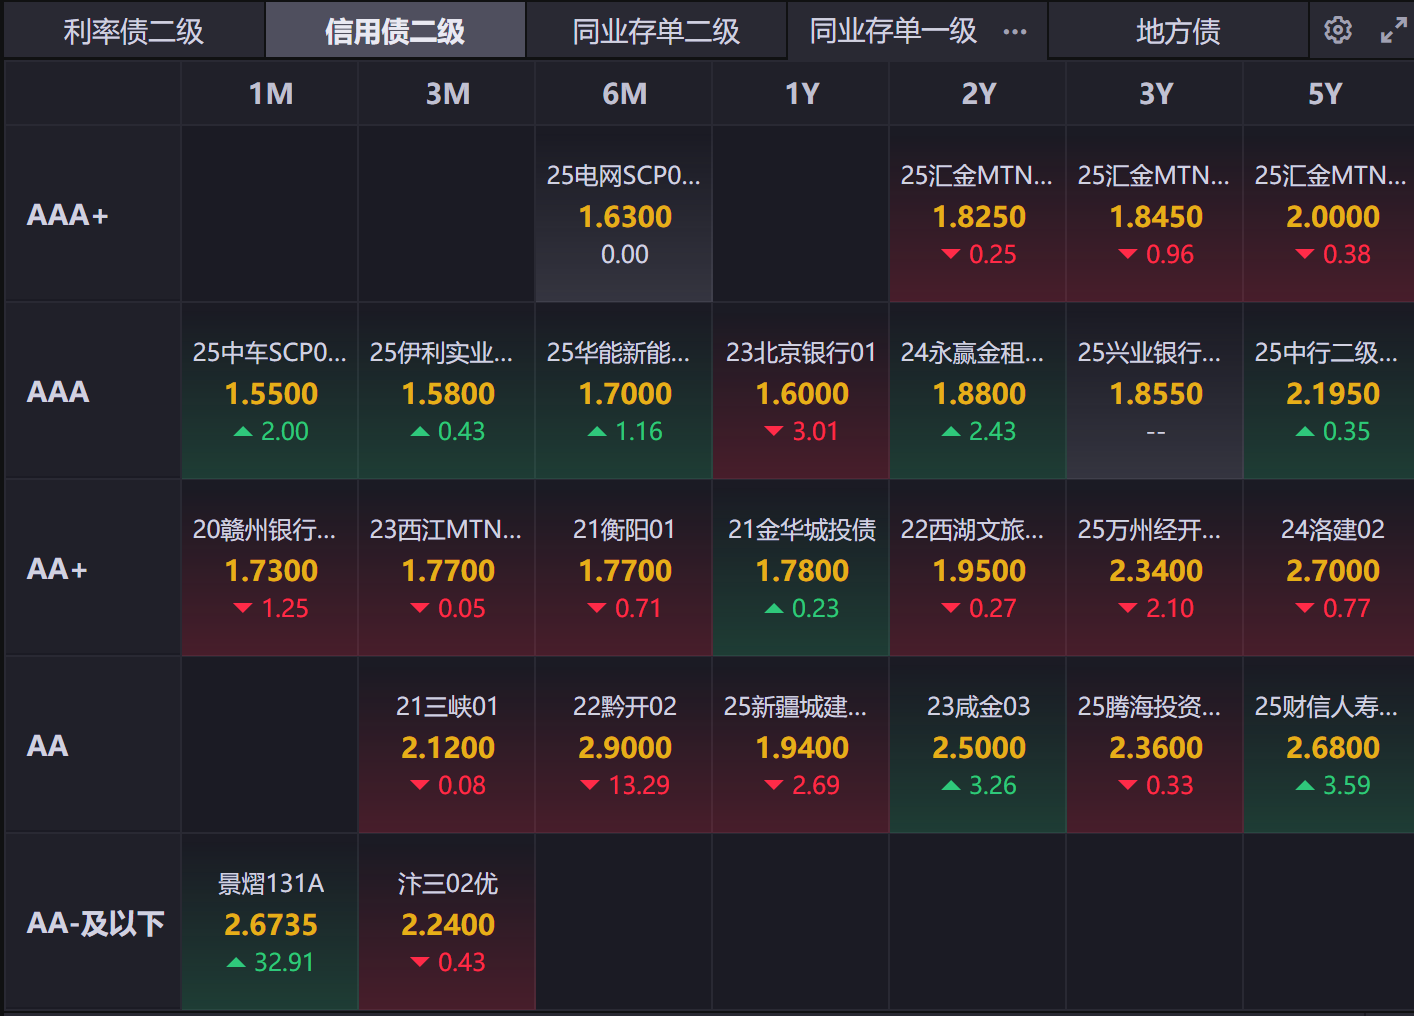Open the more options ellipsis on 同业存单一级 tab
The width and height of the screenshot is (1414, 1016).
click(x=1015, y=32)
